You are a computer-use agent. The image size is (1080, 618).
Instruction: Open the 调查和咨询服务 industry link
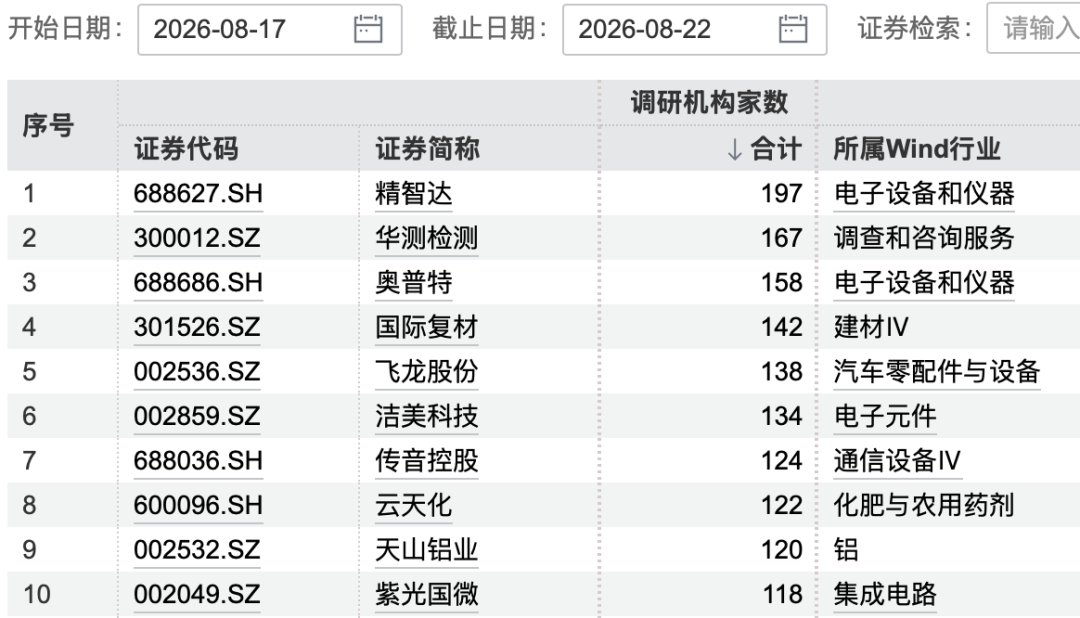[x=924, y=238]
